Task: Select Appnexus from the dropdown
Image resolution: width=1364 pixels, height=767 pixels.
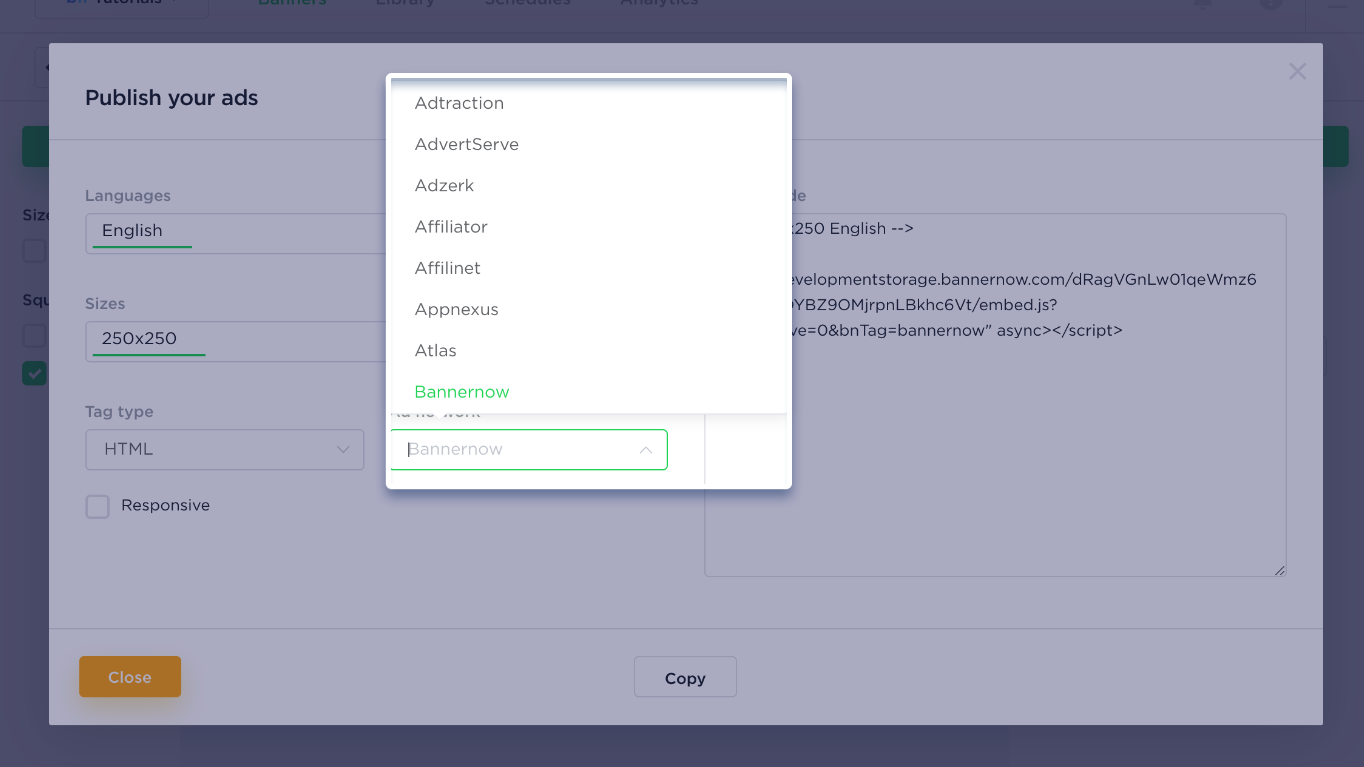Action: [588, 309]
